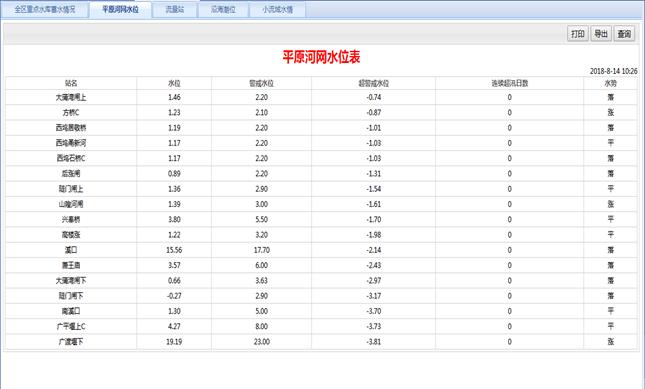Click over-warning value -2.14

click(374, 250)
